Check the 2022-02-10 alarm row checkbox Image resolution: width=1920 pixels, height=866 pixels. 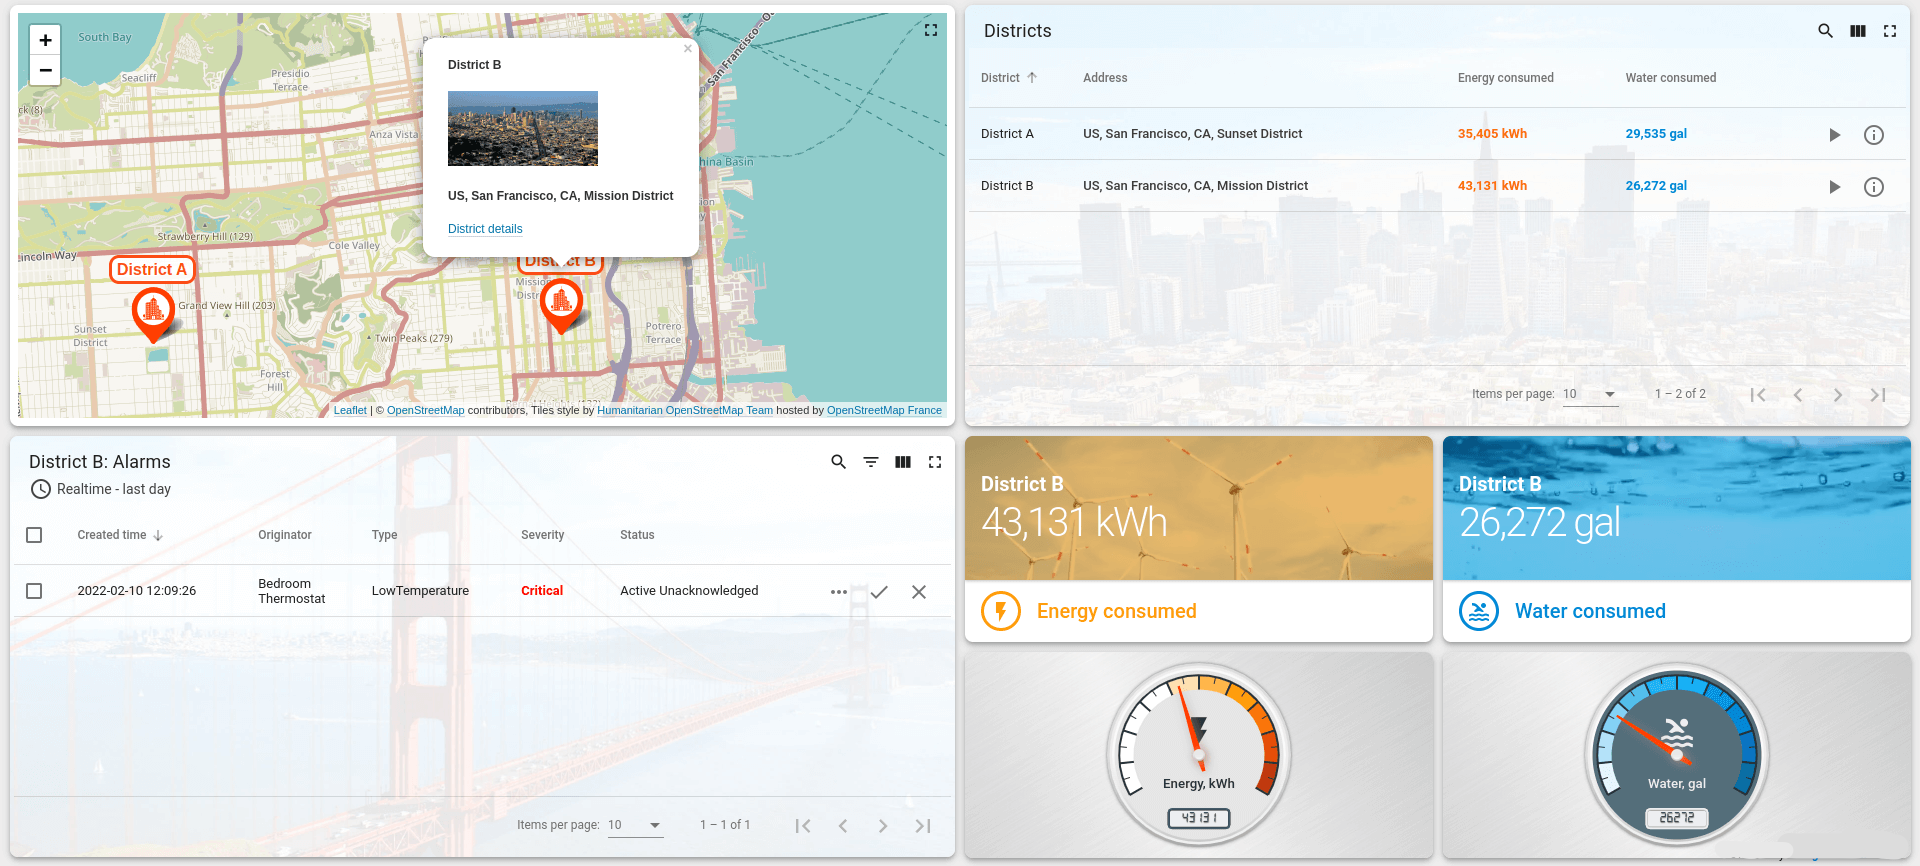tap(34, 591)
